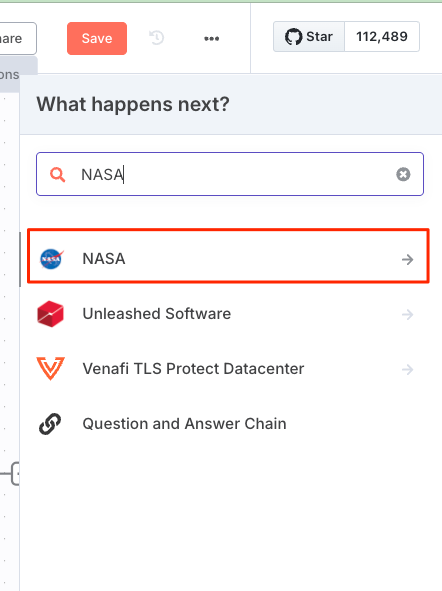The width and height of the screenshot is (442, 591).
Task: Click the red magnifier search icon
Action: (x=57, y=175)
